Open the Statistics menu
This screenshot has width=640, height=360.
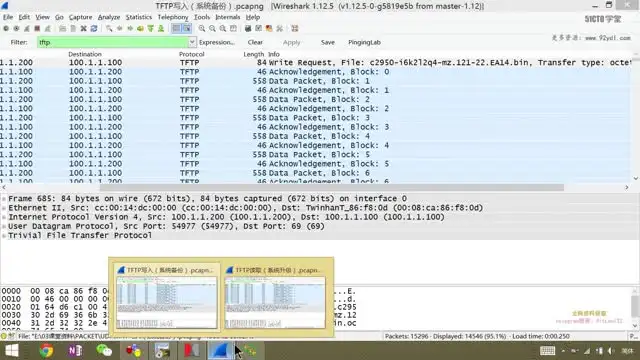click(138, 17)
